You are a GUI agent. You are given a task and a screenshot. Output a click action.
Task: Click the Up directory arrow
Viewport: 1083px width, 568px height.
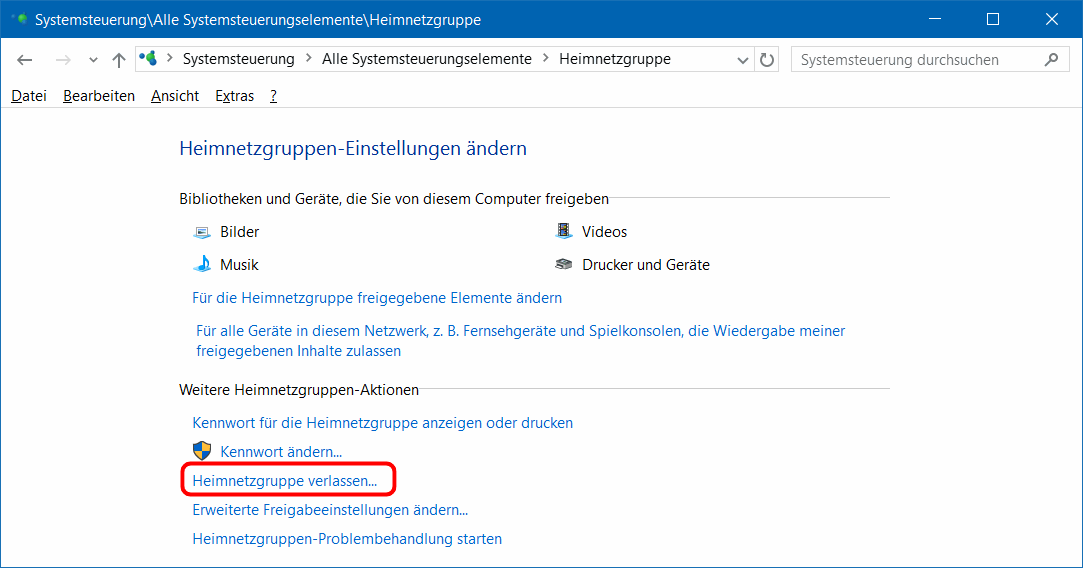coord(119,60)
